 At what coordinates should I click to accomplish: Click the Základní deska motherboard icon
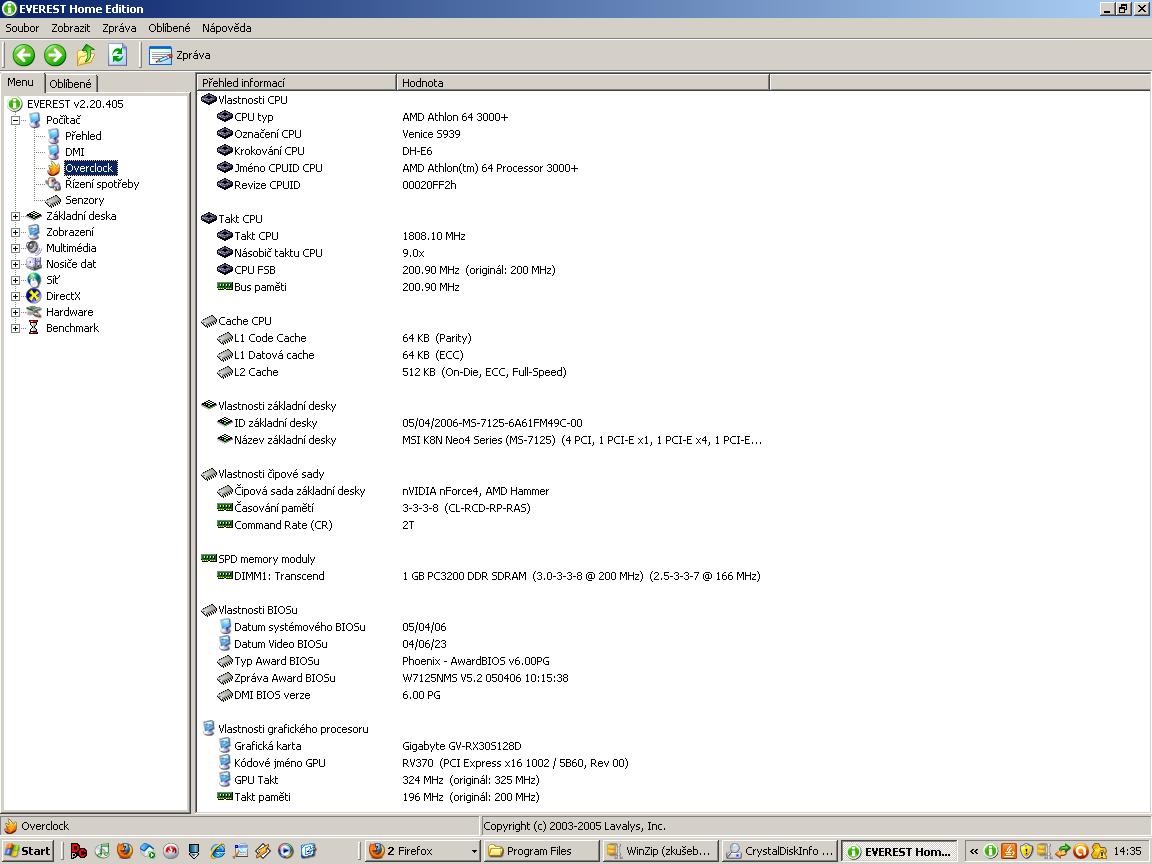34,216
